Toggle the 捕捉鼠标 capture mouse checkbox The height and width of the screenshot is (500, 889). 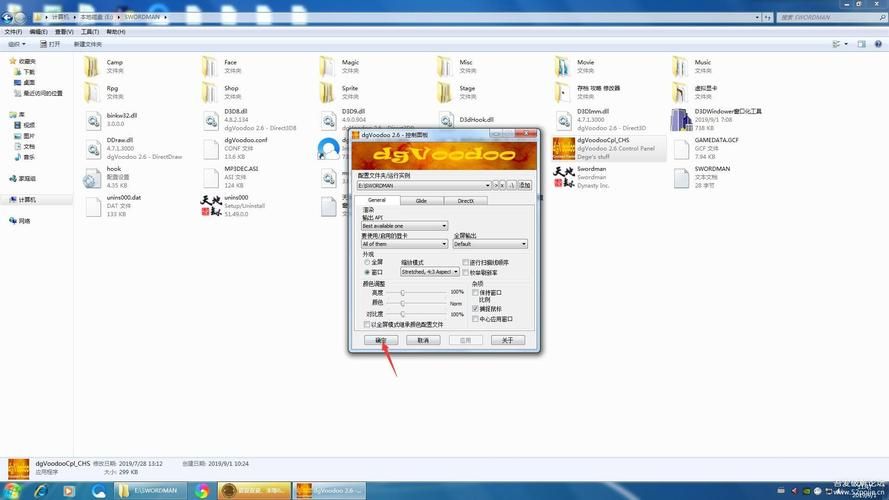[475, 309]
